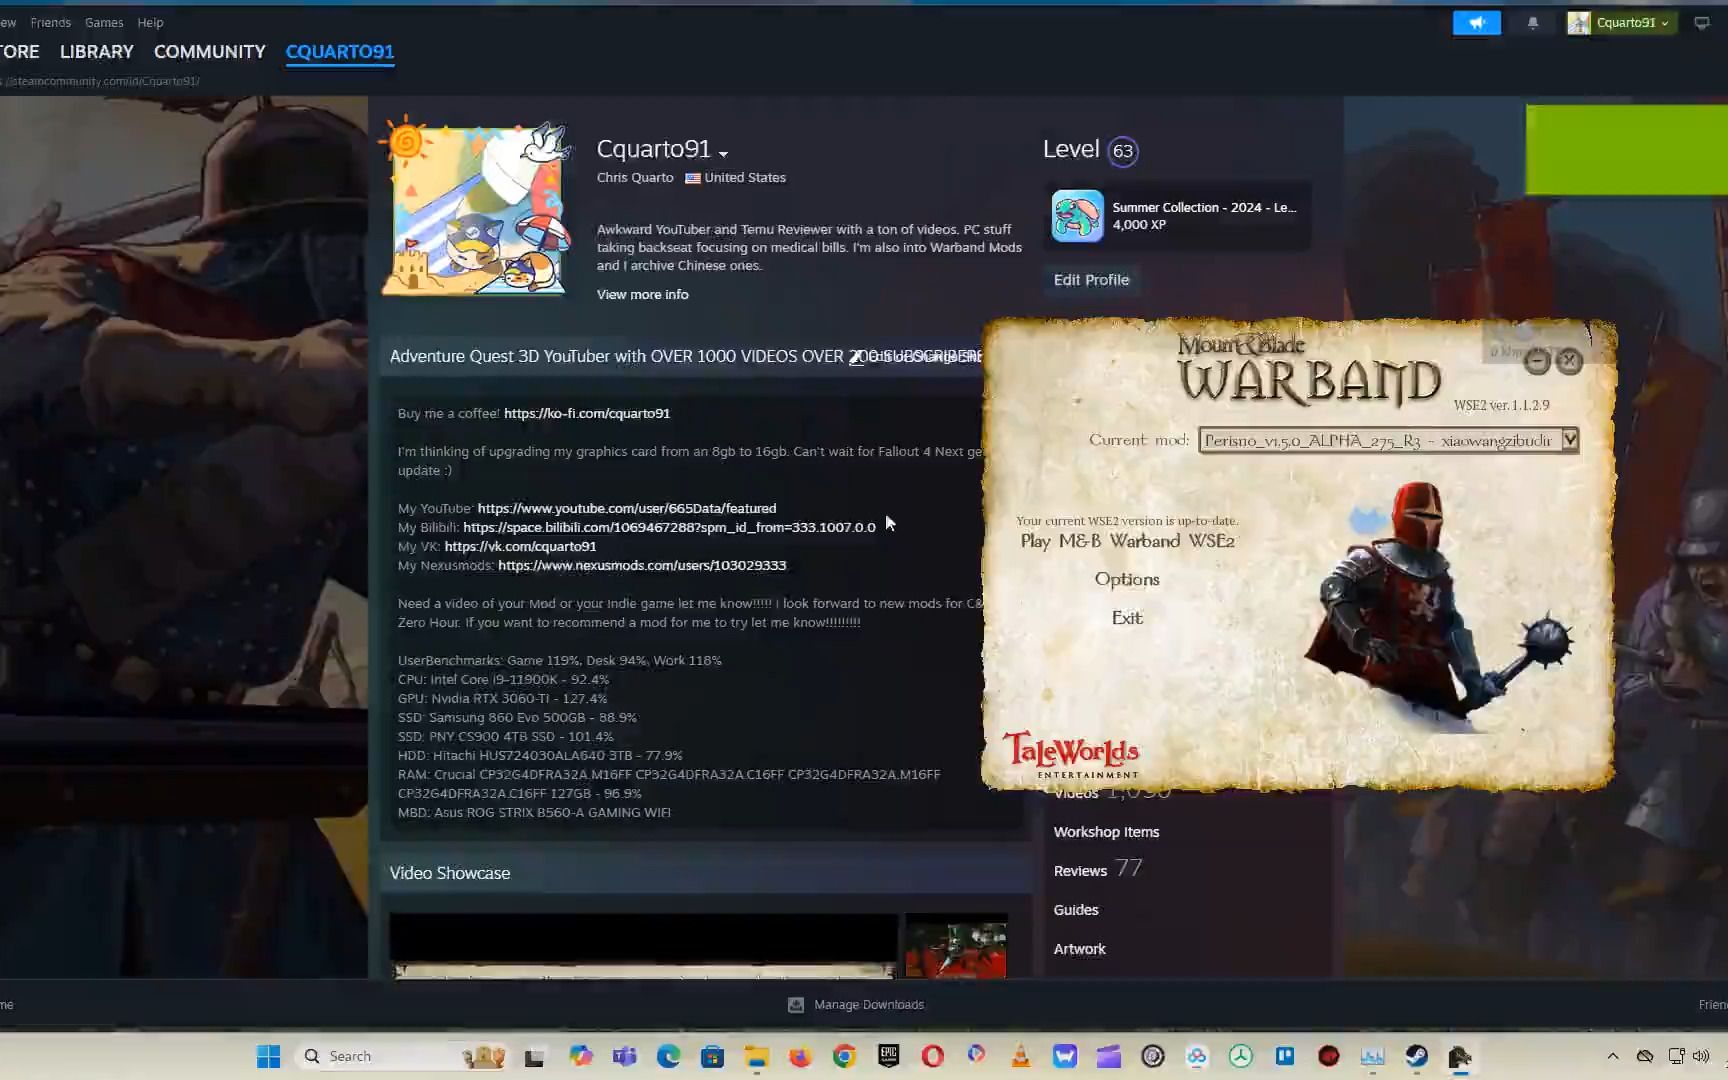The height and width of the screenshot is (1080, 1728).
Task: Open Microsoft Edge from the taskbar
Action: coord(668,1056)
